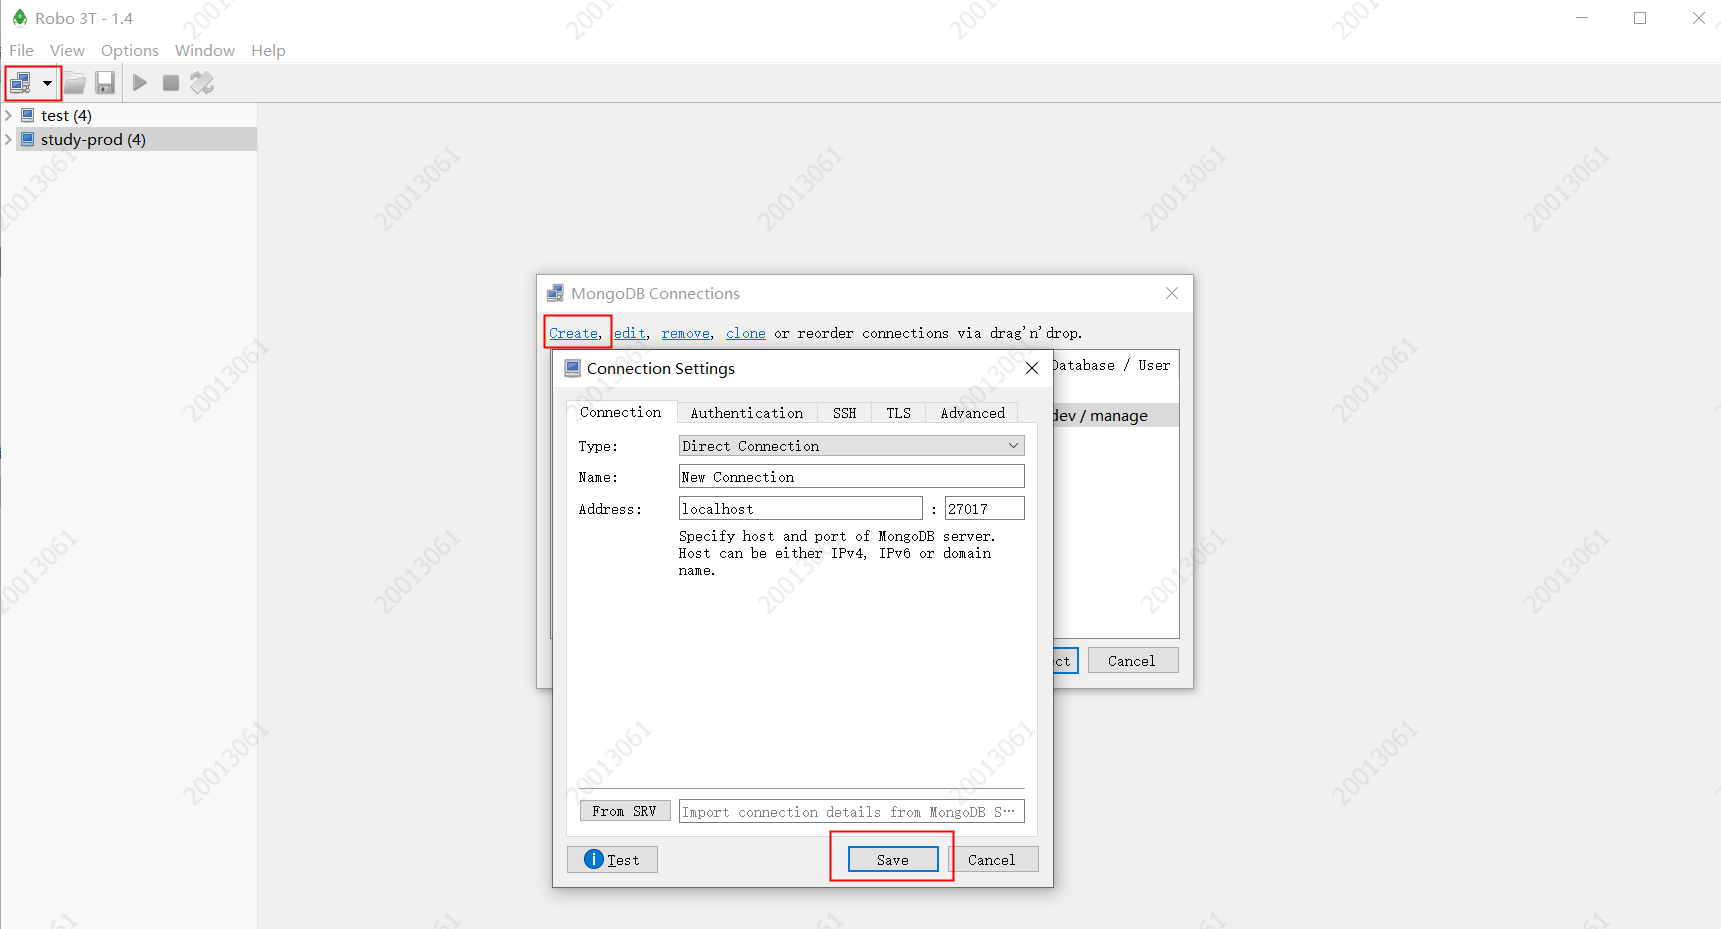
Task: Click the rotate orientation toolbar icon
Action: [202, 83]
